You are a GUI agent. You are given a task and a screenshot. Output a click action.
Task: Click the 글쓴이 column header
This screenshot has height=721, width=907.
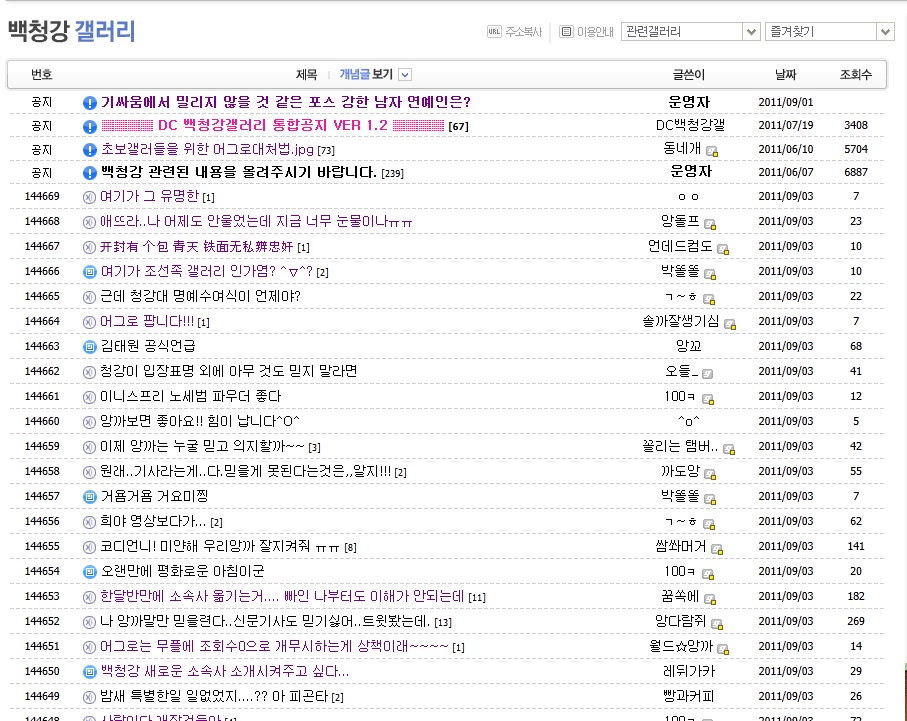pos(688,74)
